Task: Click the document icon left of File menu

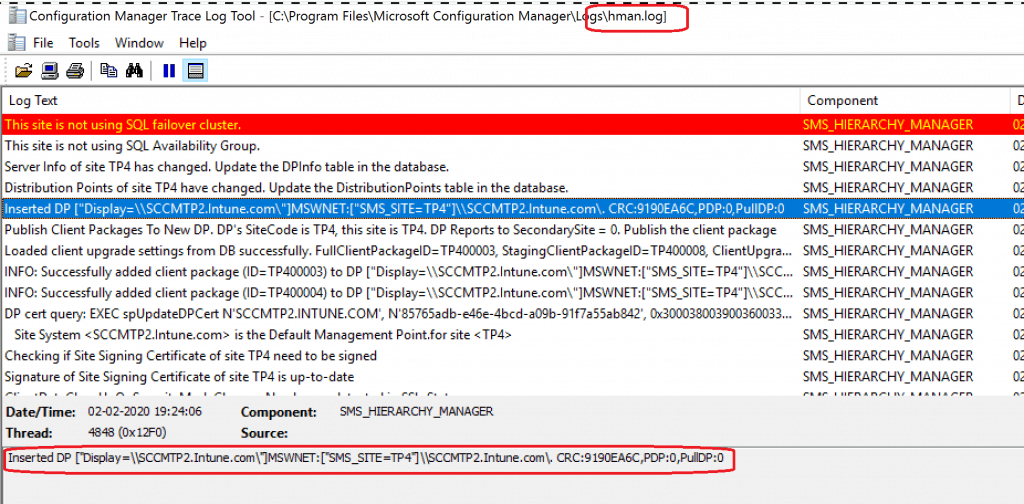Action: pos(16,43)
